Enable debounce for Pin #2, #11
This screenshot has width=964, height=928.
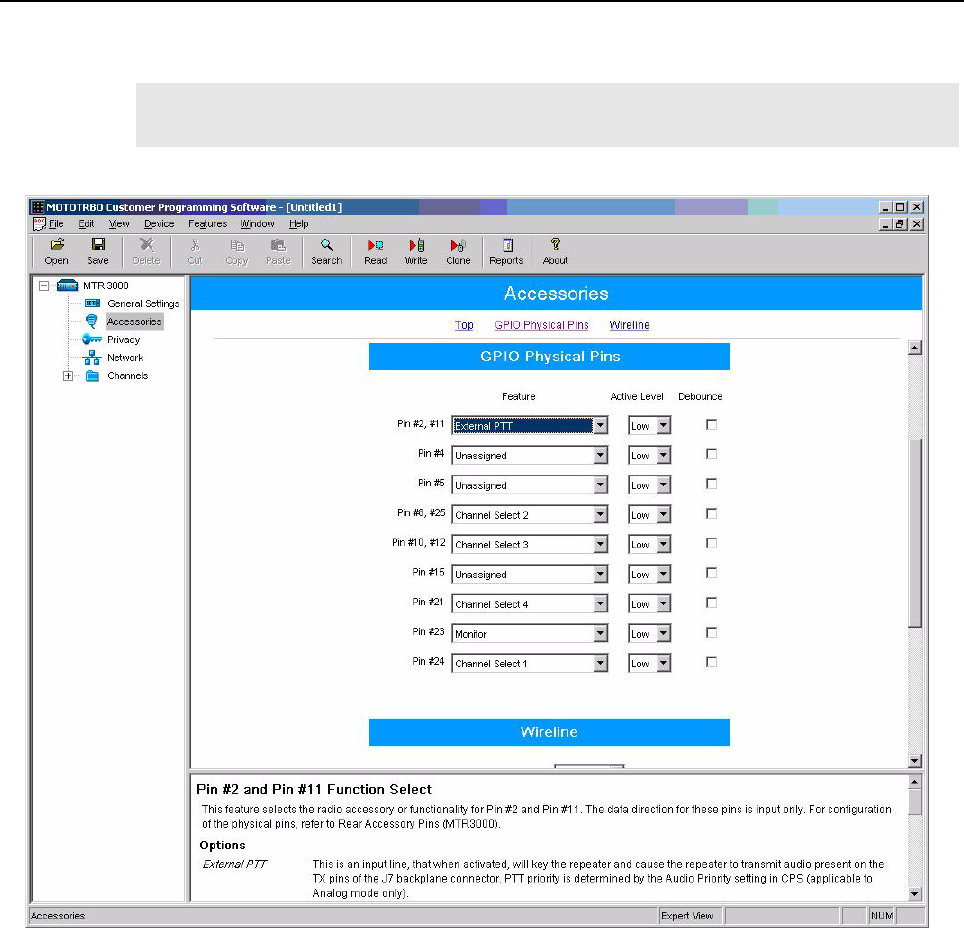click(711, 424)
